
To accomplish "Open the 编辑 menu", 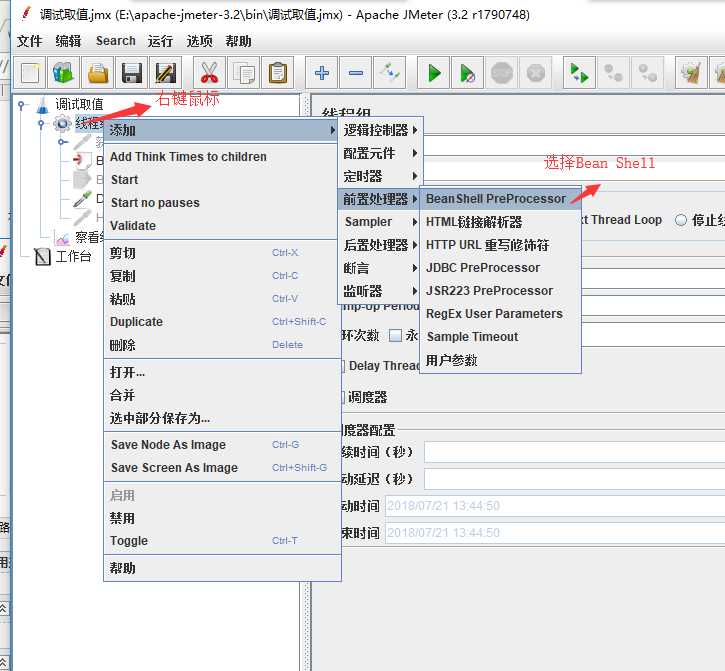I will (x=68, y=41).
